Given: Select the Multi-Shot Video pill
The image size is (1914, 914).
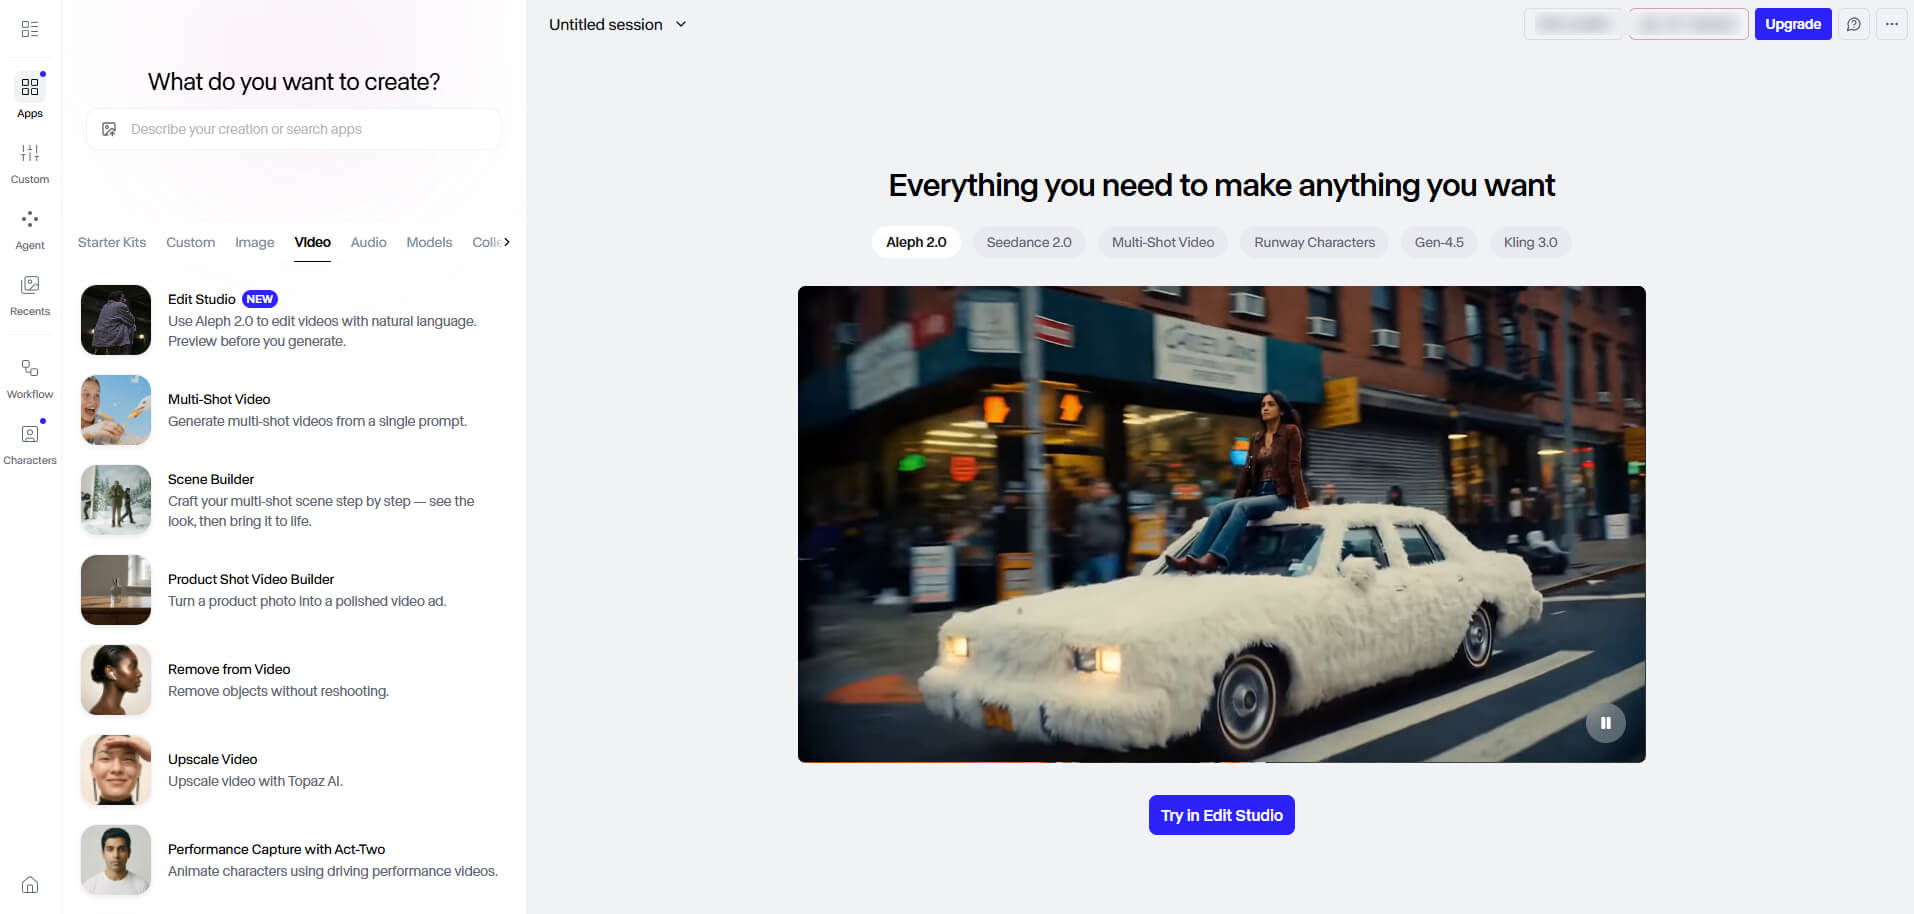Looking at the screenshot, I should (x=1163, y=242).
